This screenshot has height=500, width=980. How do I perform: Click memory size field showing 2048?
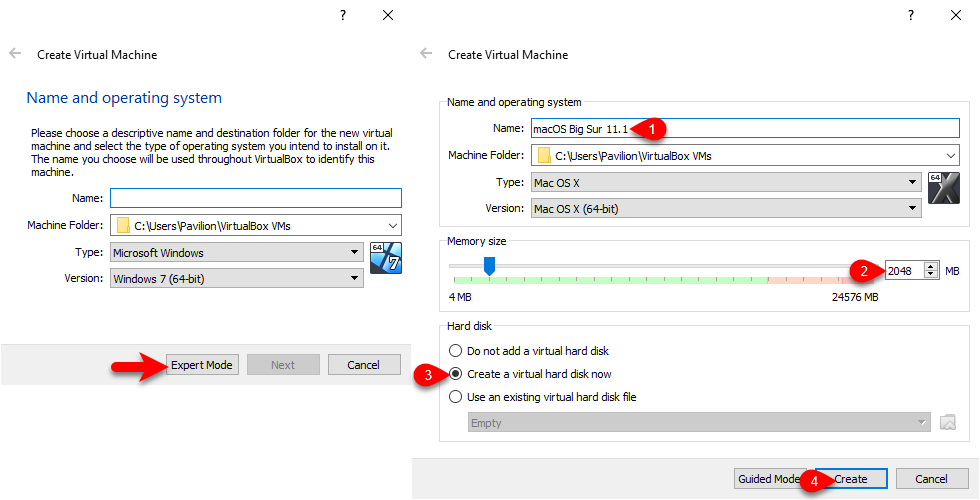[x=904, y=271]
